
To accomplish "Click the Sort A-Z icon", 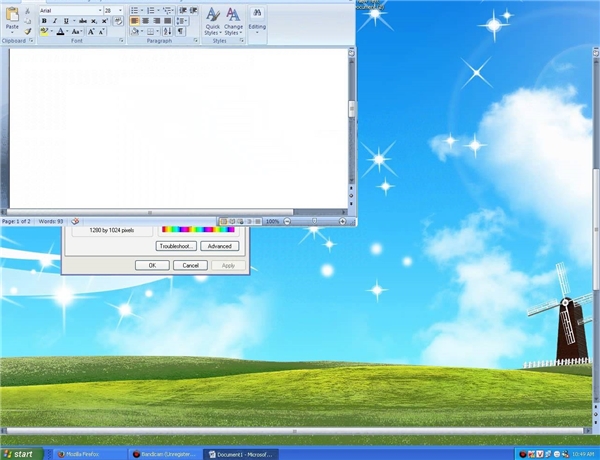I will pos(167,31).
